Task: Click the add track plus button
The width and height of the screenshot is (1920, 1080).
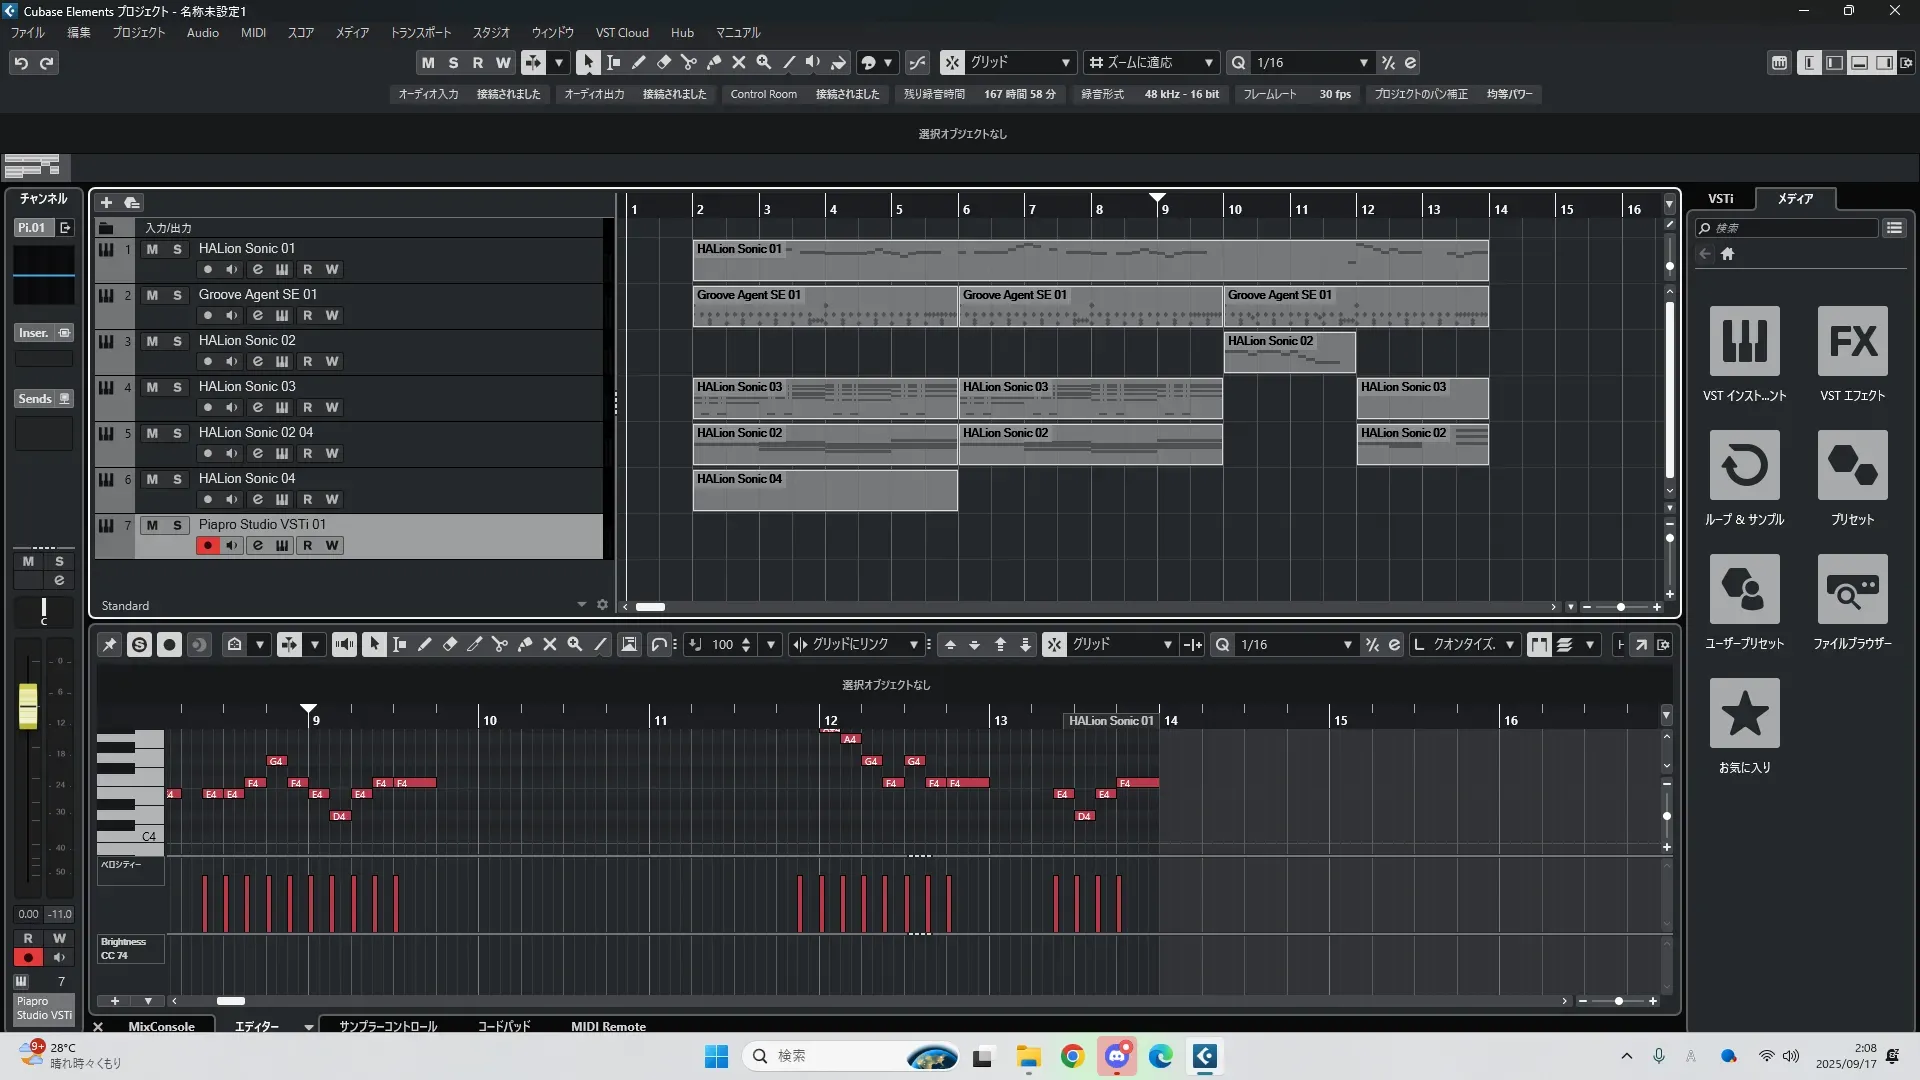Action: (106, 203)
